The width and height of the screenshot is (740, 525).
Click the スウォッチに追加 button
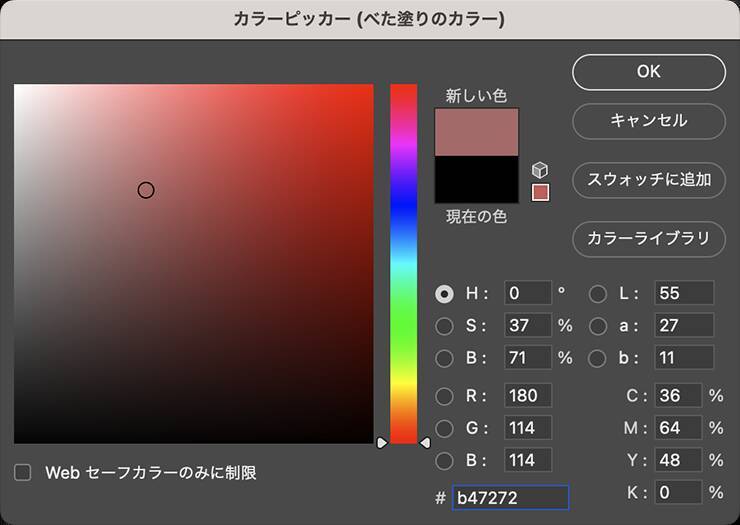pyautogui.click(x=648, y=180)
